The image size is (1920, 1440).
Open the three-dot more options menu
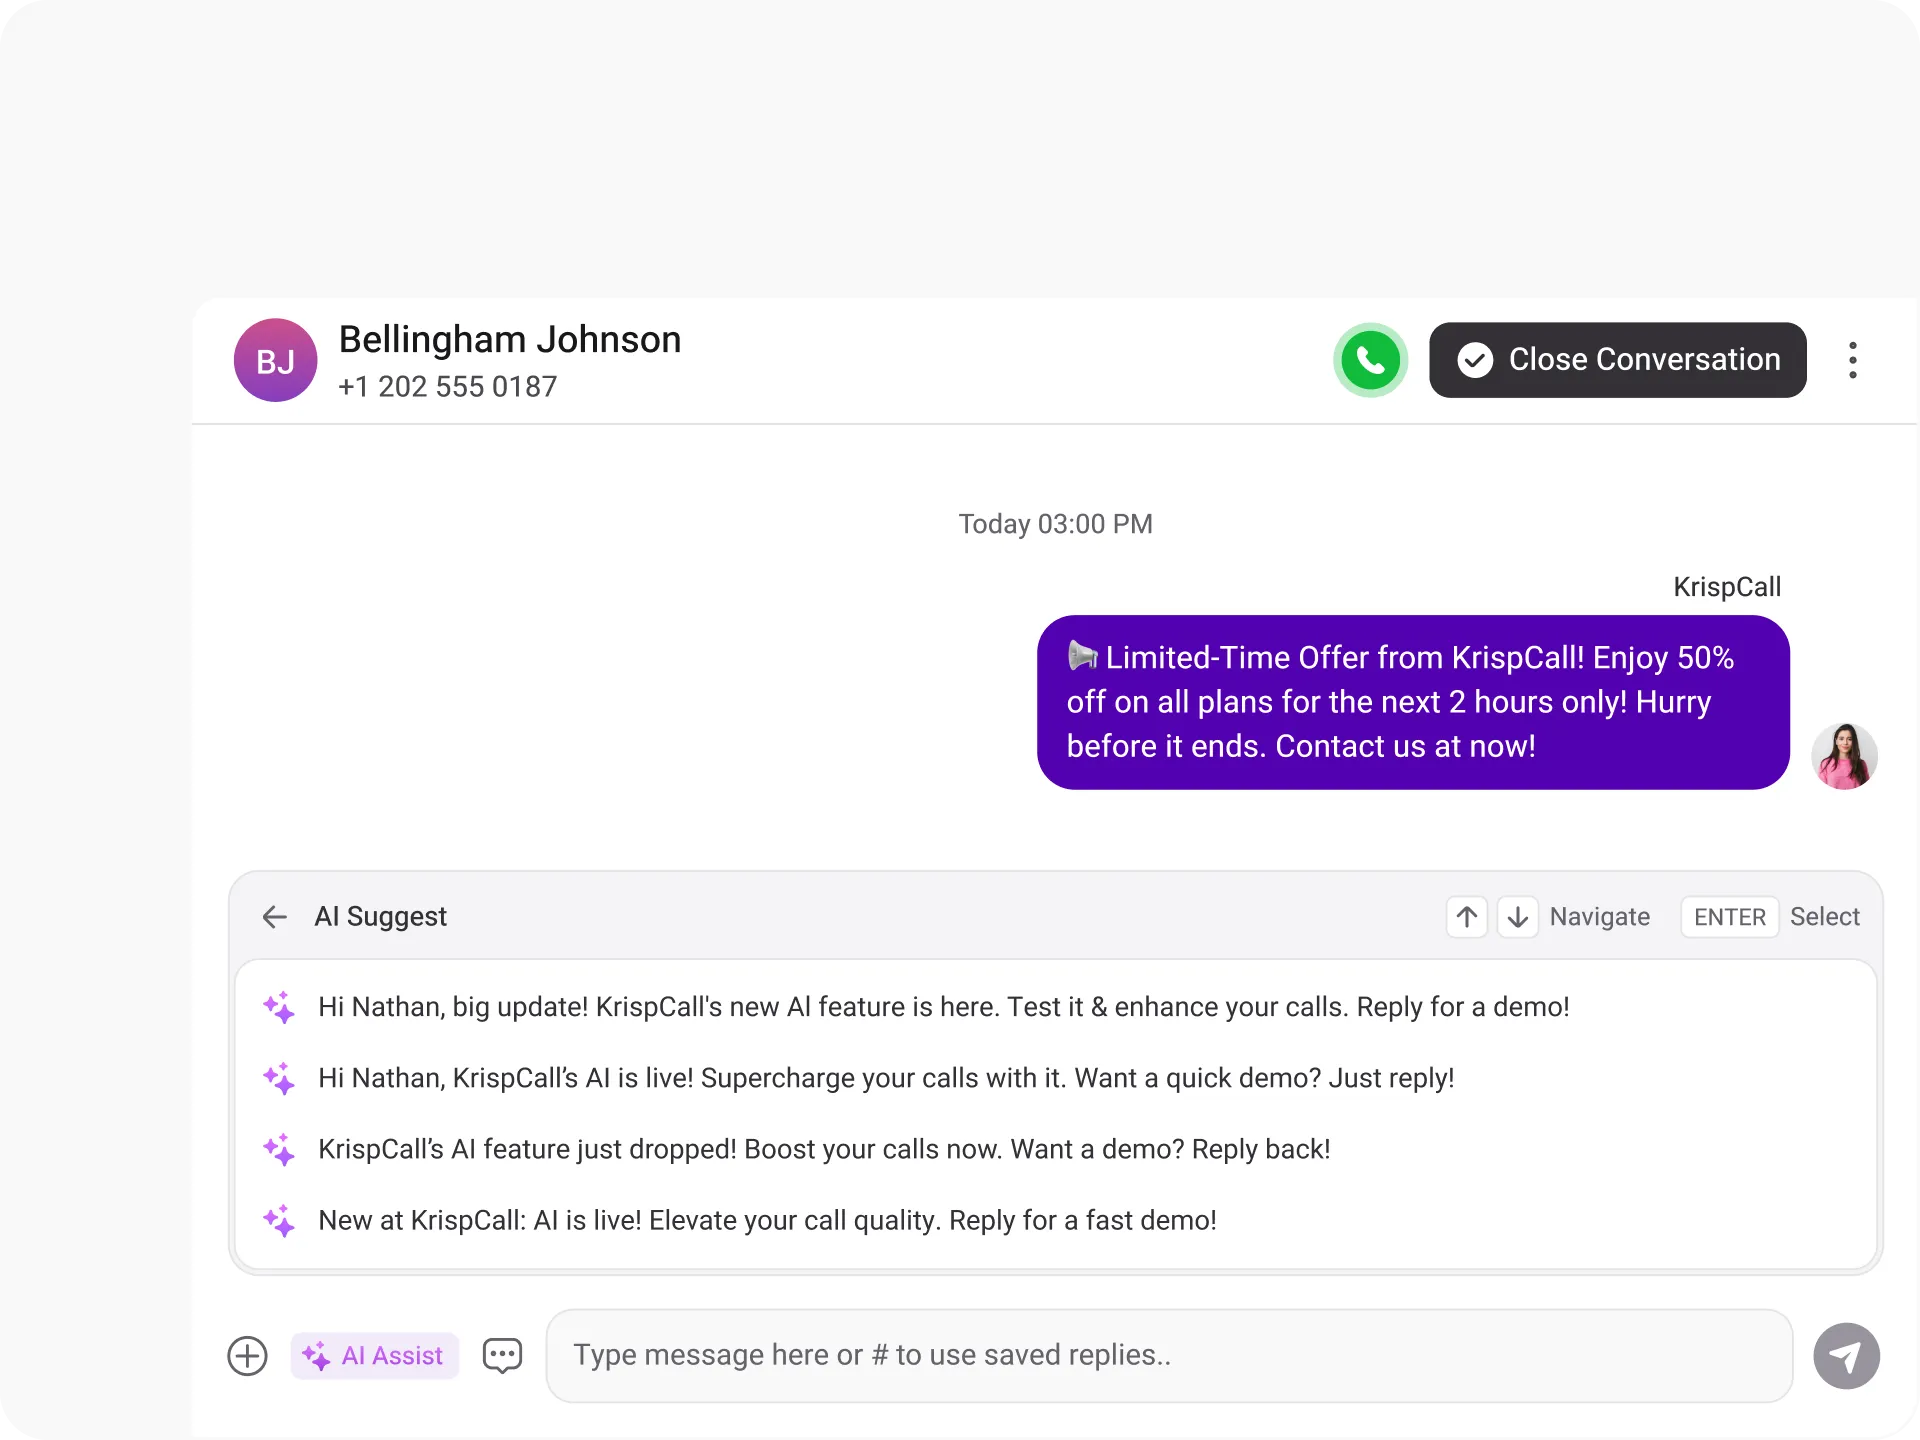coord(1852,360)
